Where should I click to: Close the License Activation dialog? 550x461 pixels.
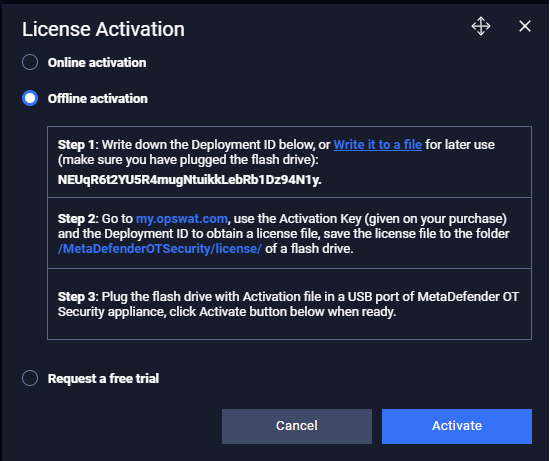click(525, 26)
